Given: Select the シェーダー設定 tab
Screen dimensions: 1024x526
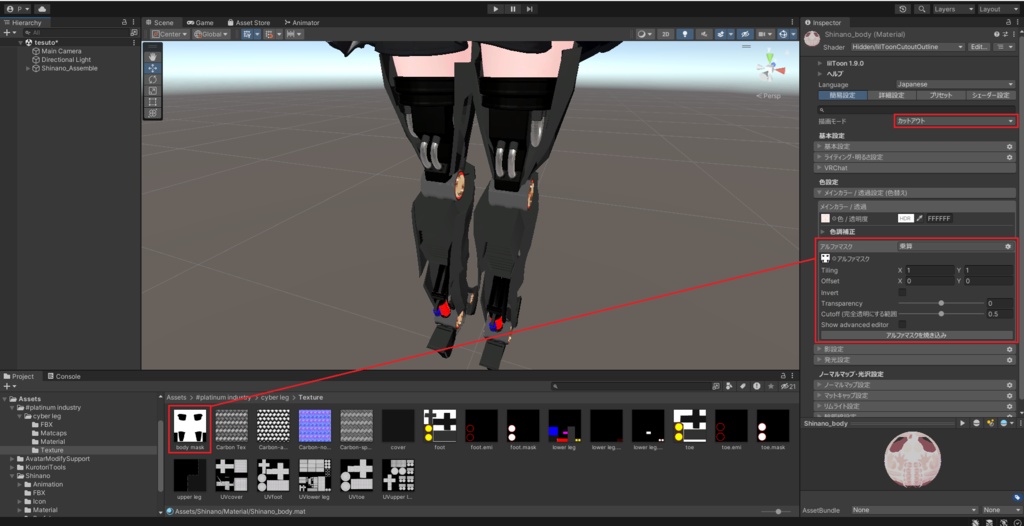Looking at the screenshot, I should pyautogui.click(x=990, y=95).
